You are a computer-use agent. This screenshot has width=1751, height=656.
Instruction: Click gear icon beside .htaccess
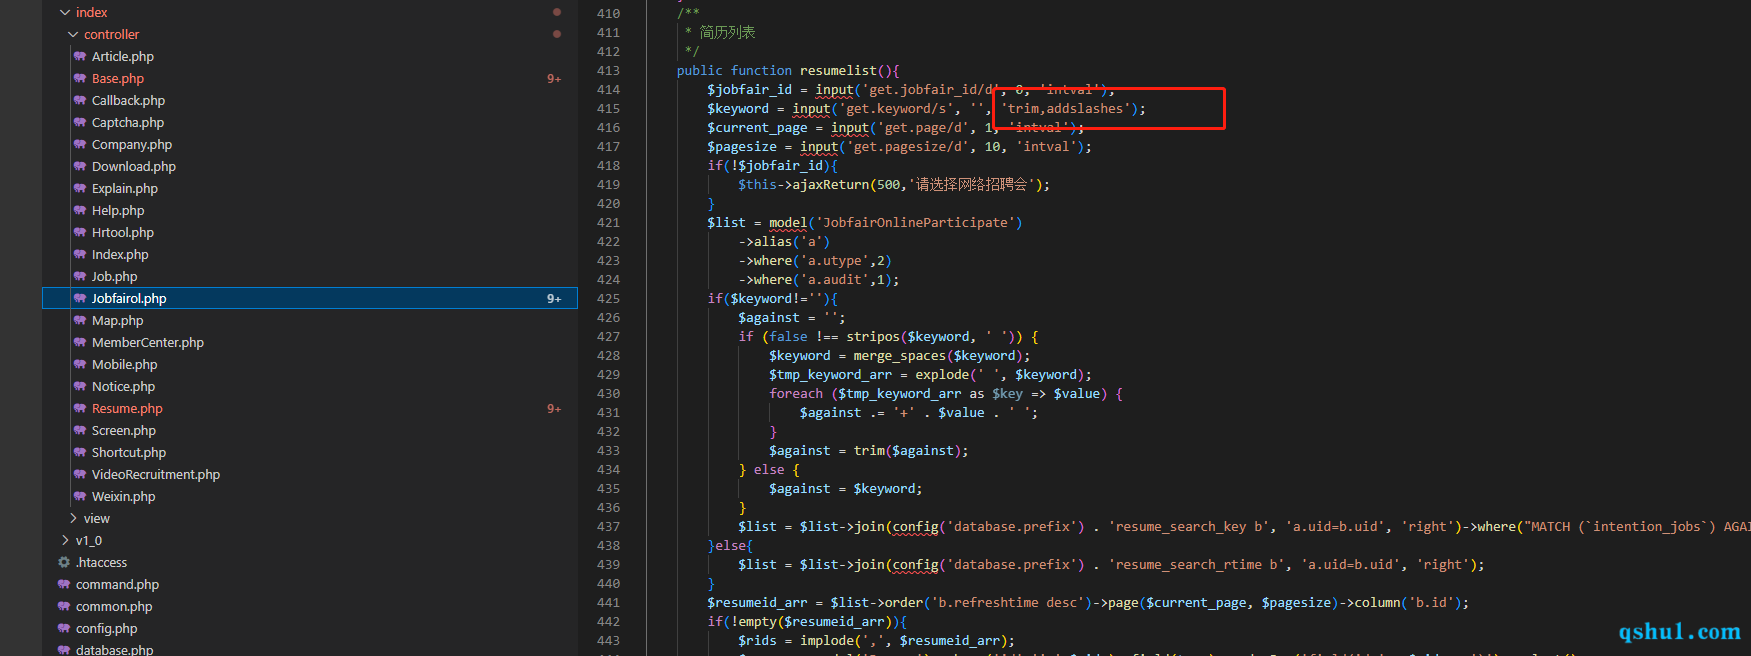(x=64, y=562)
